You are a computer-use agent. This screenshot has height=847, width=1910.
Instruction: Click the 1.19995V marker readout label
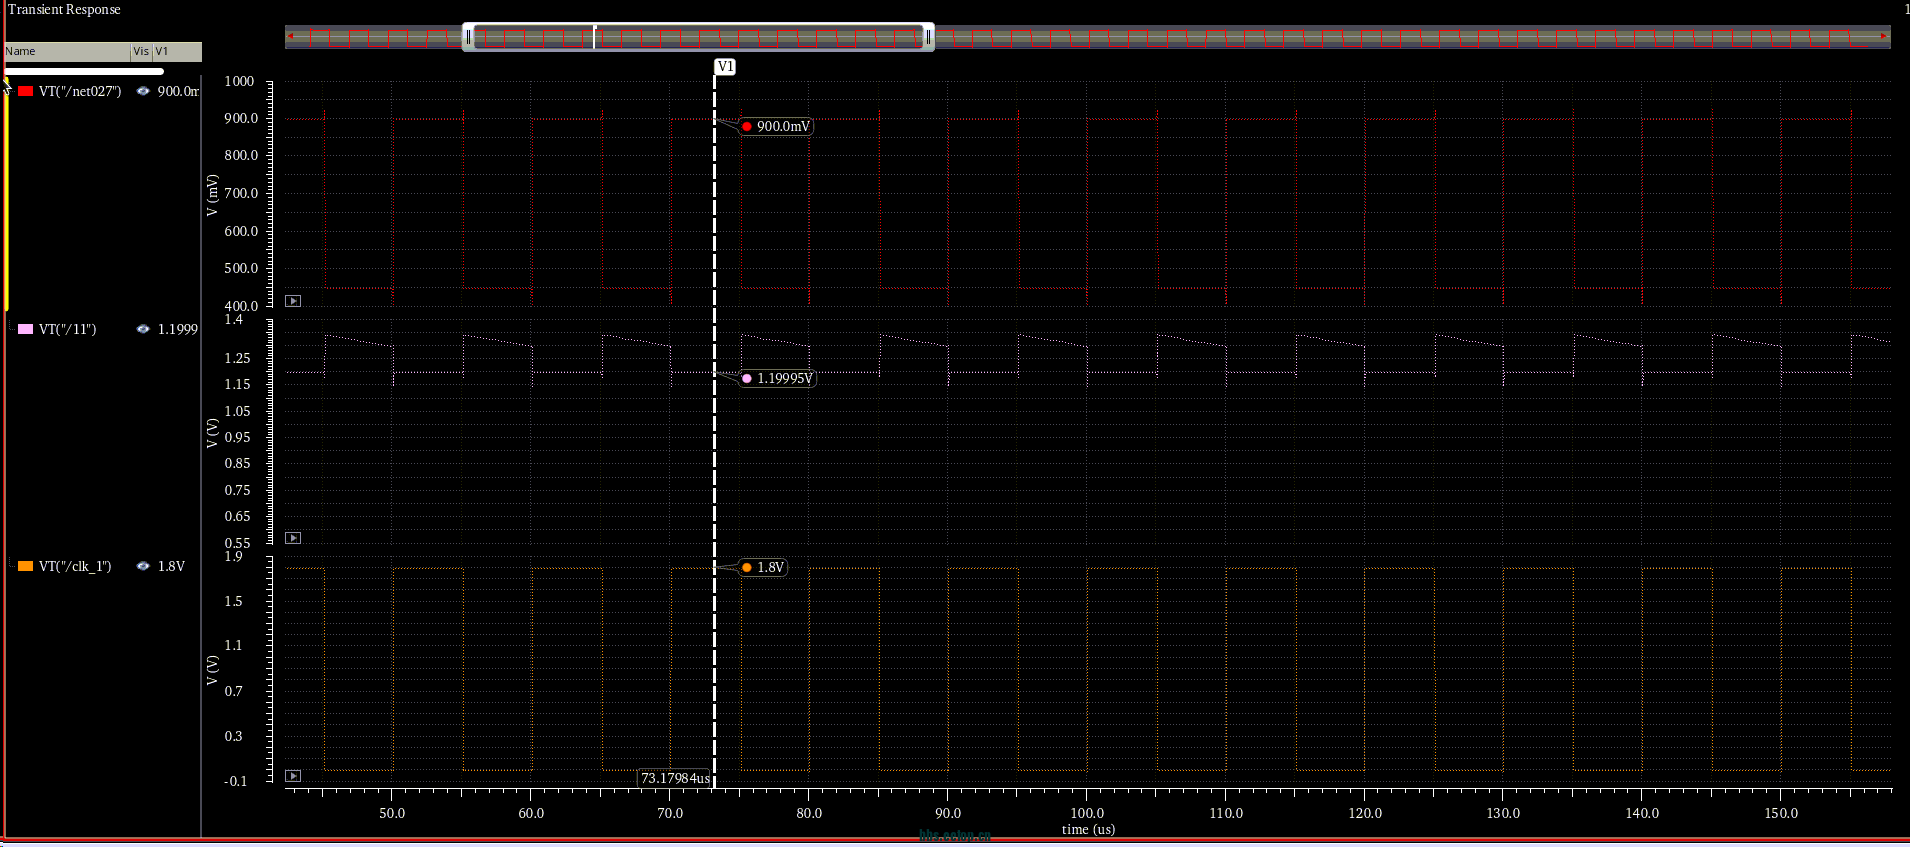[778, 378]
